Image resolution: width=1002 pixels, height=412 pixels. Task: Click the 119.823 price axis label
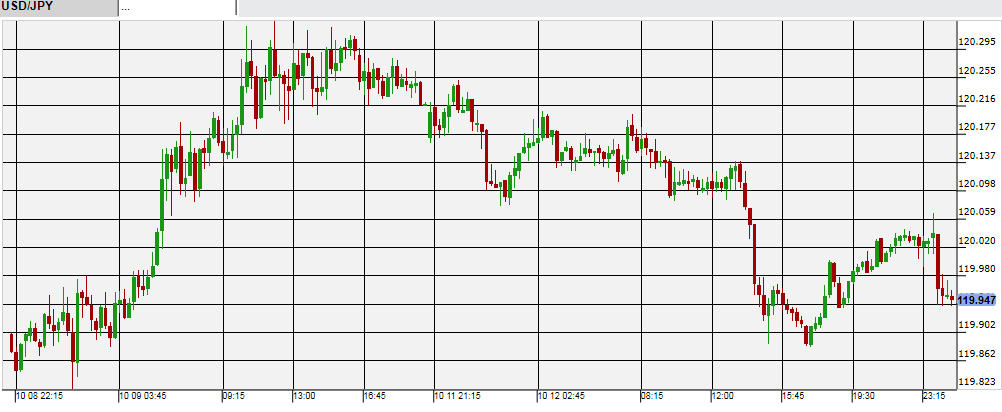click(977, 382)
